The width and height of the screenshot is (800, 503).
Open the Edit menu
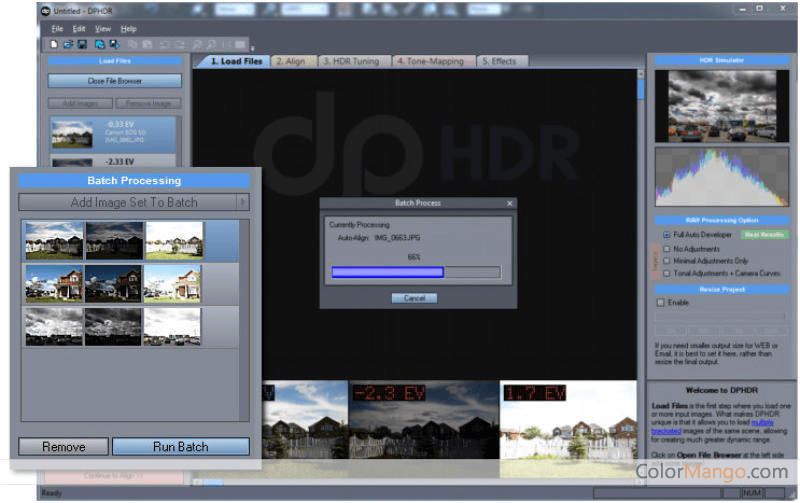click(x=79, y=29)
